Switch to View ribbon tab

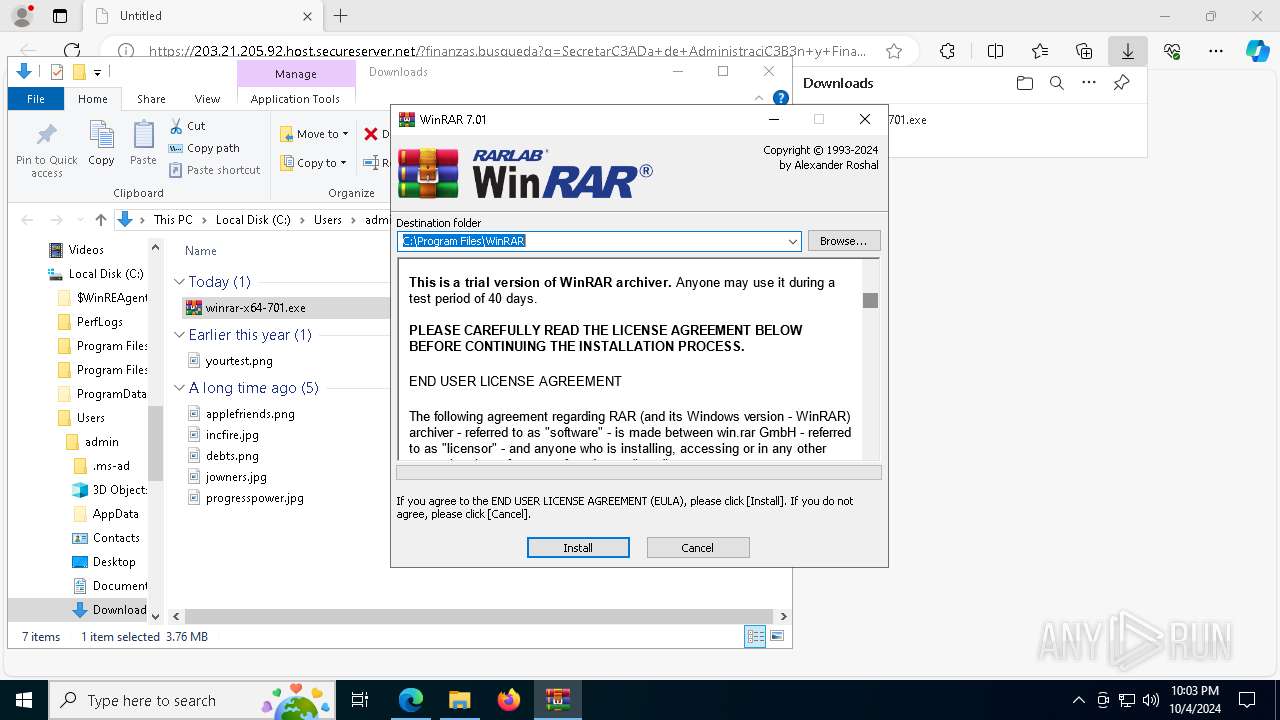pos(207,99)
